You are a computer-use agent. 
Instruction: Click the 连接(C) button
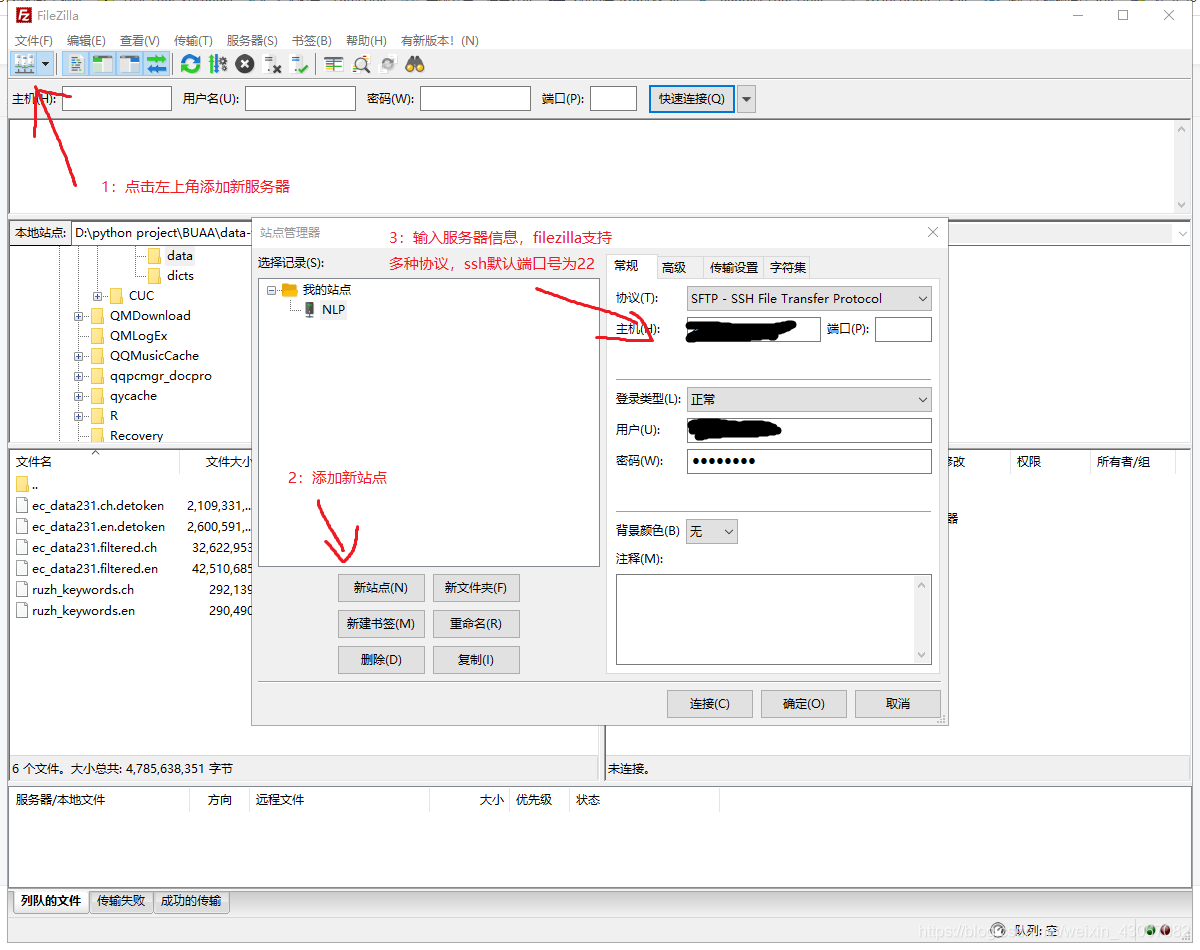pos(710,704)
